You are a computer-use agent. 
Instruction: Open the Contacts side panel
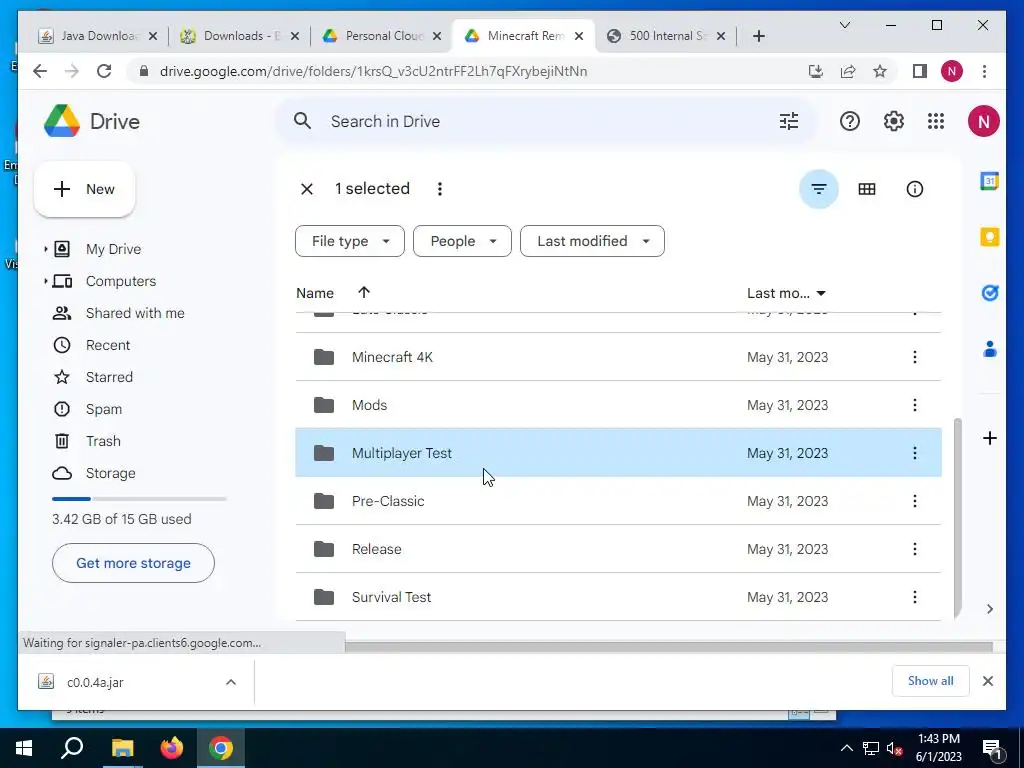tap(989, 349)
